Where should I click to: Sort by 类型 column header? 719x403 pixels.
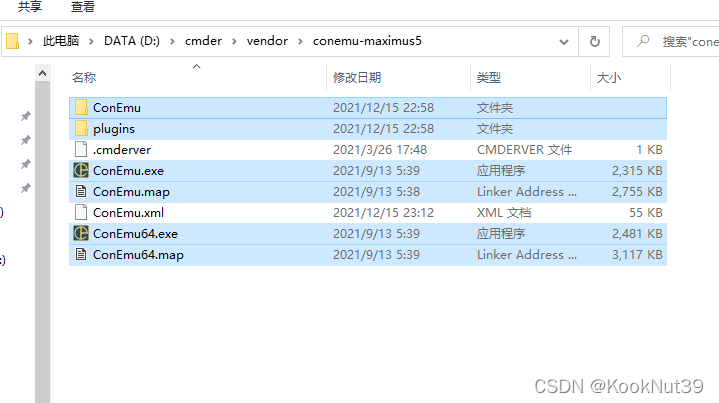489,77
